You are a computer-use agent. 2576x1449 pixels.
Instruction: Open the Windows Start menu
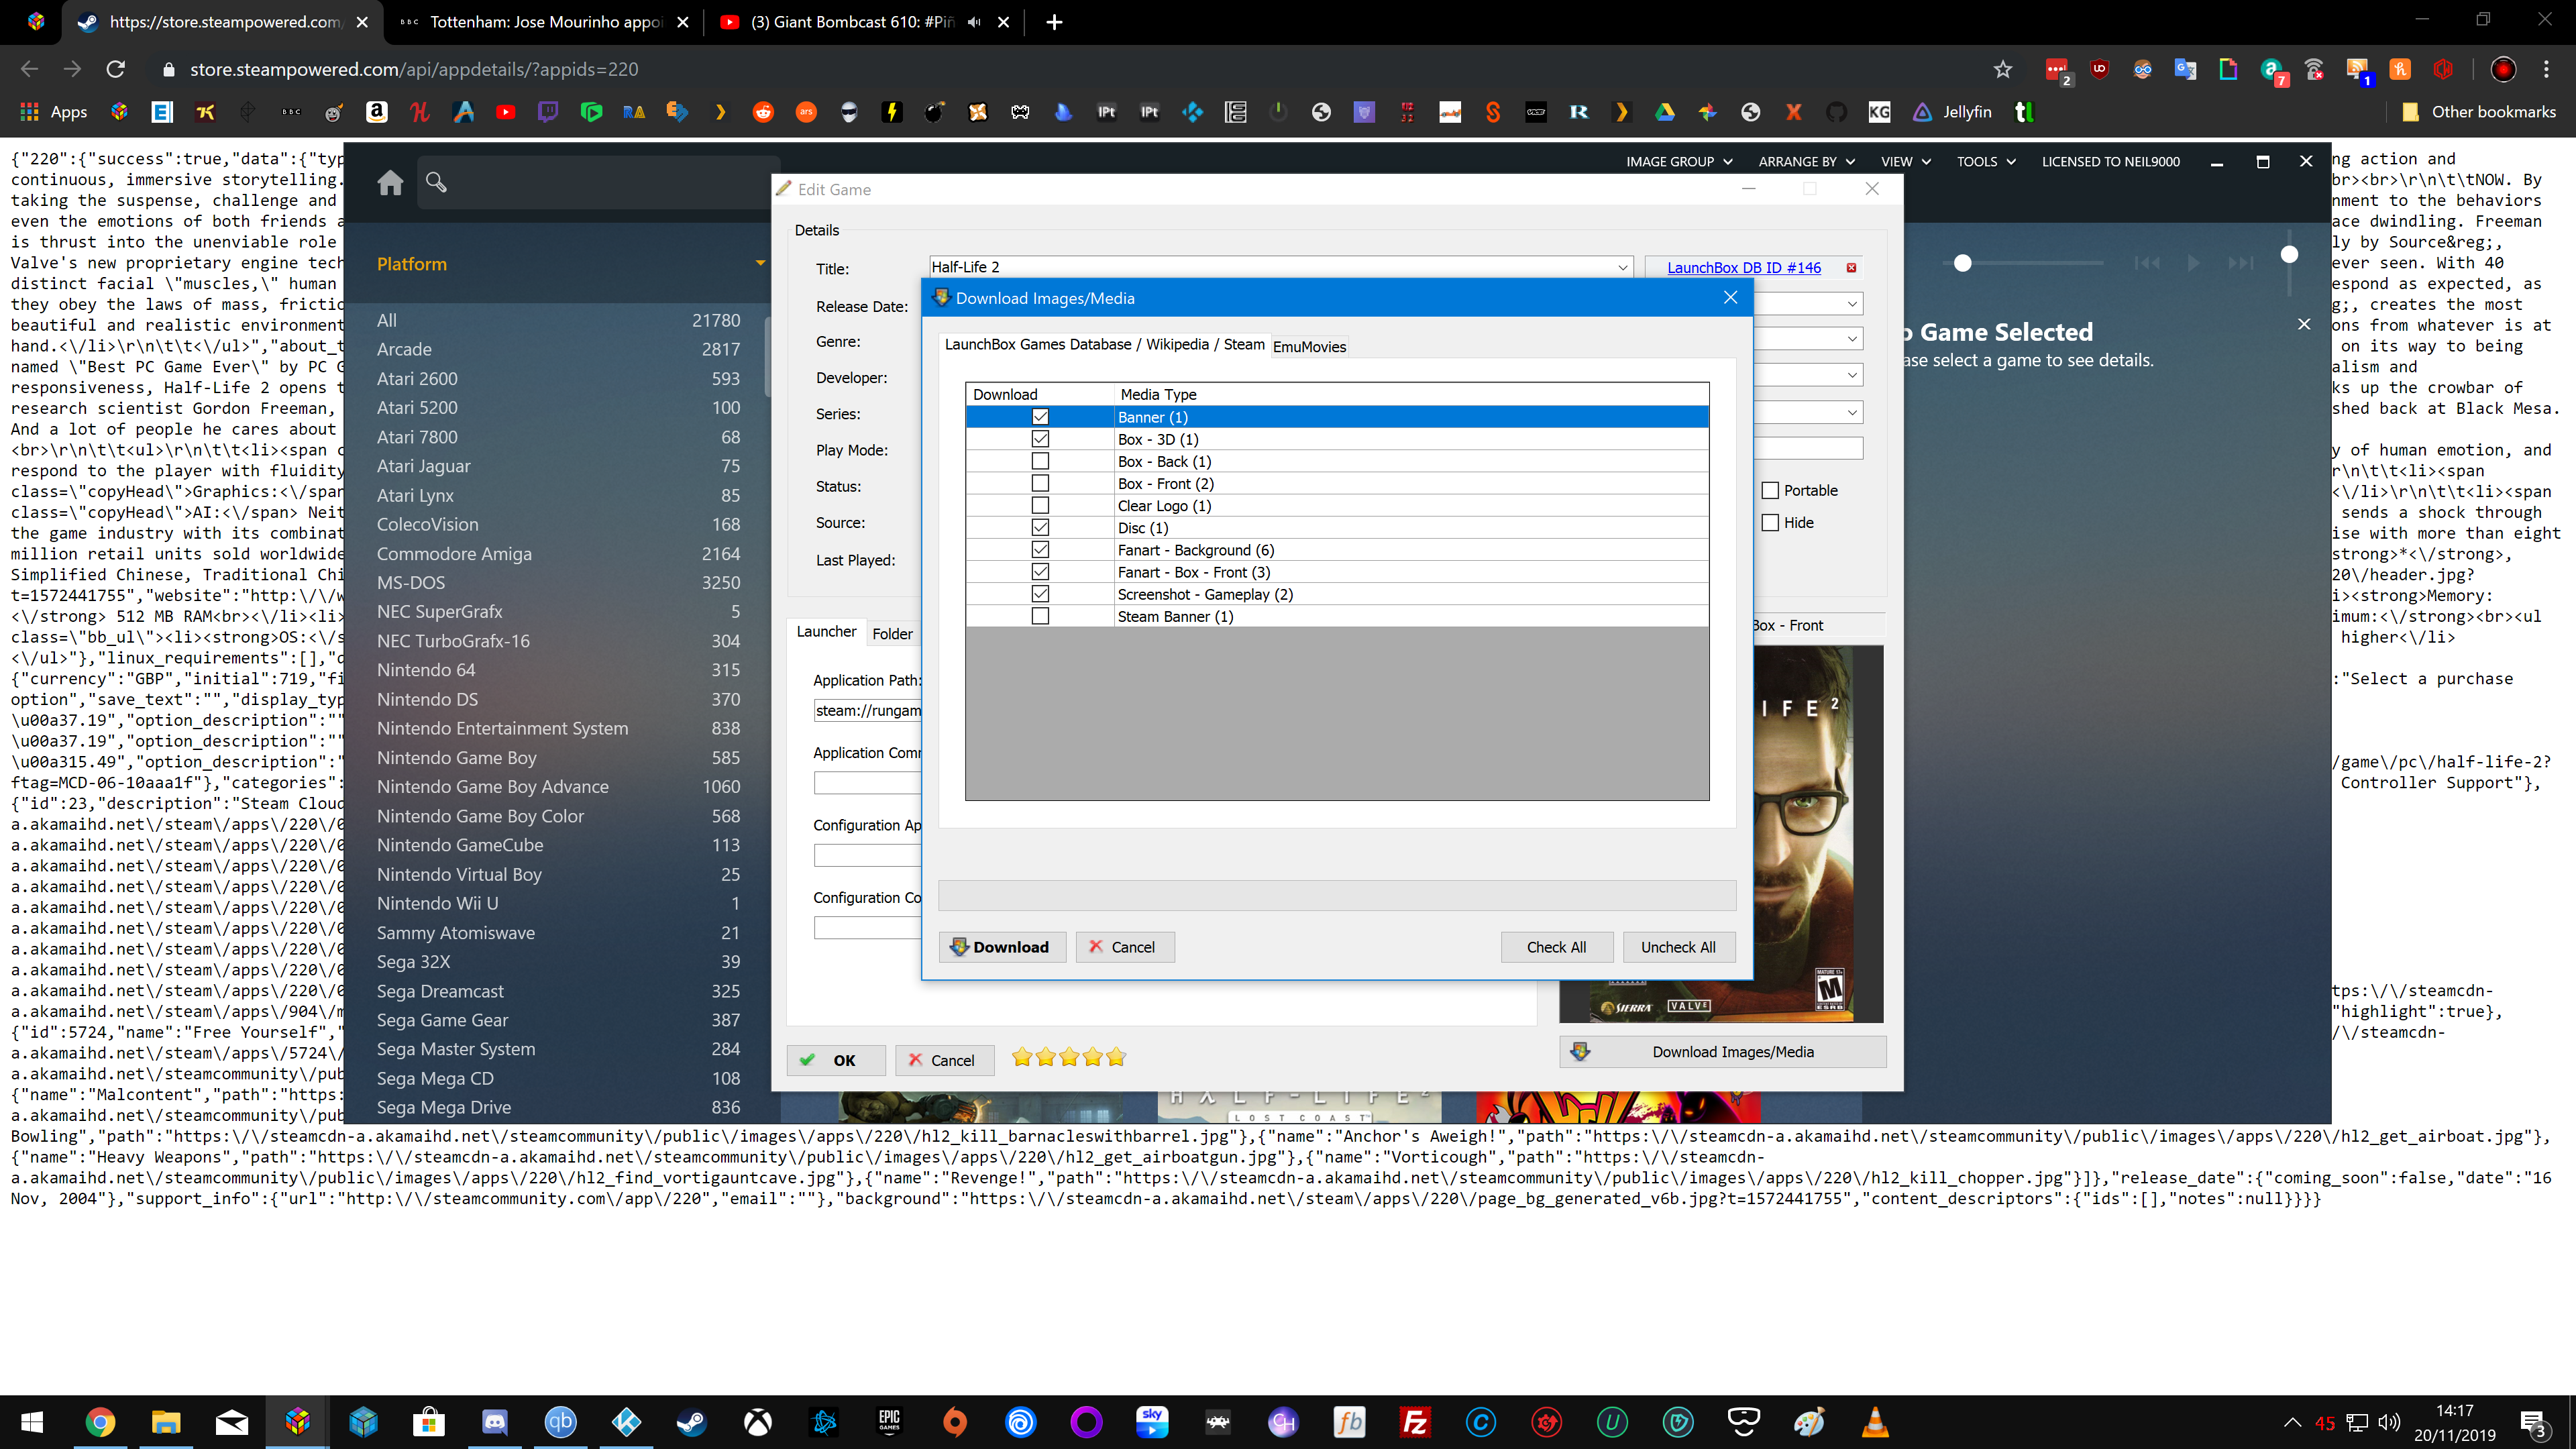tap(32, 1421)
